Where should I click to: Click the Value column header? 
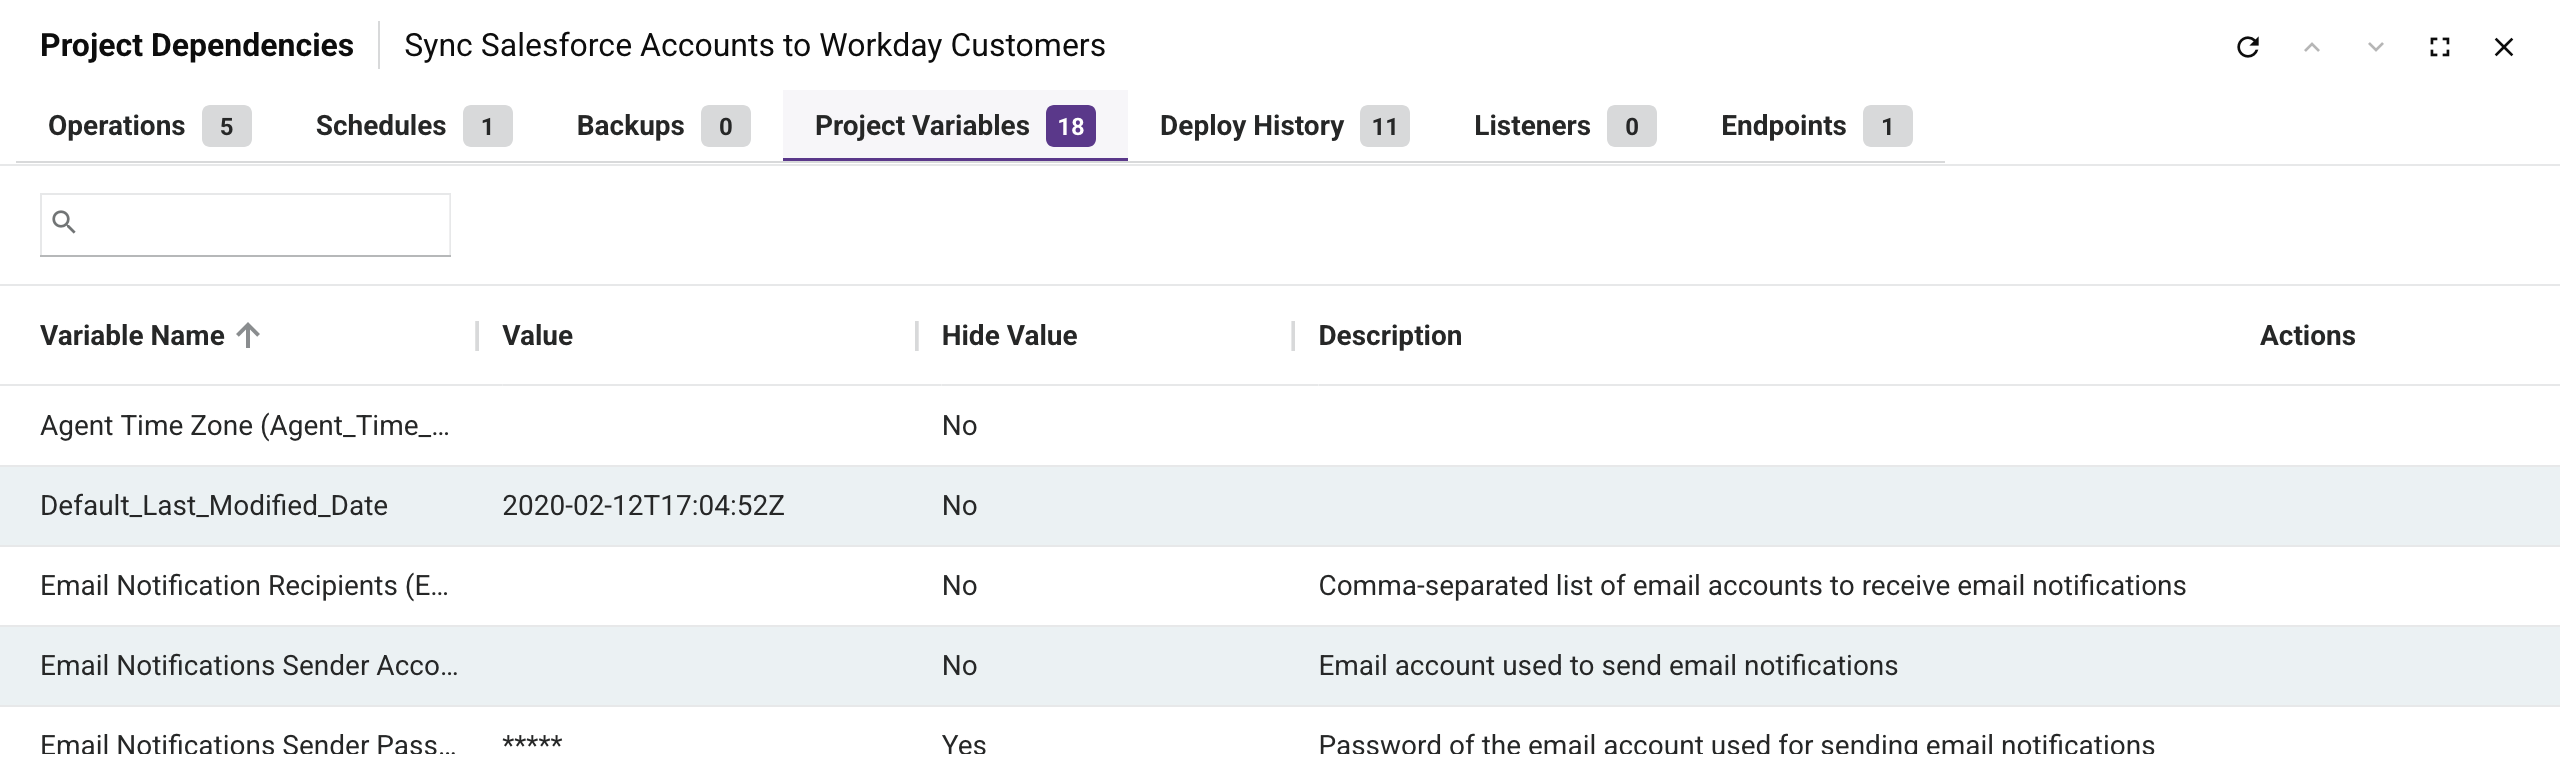(537, 336)
